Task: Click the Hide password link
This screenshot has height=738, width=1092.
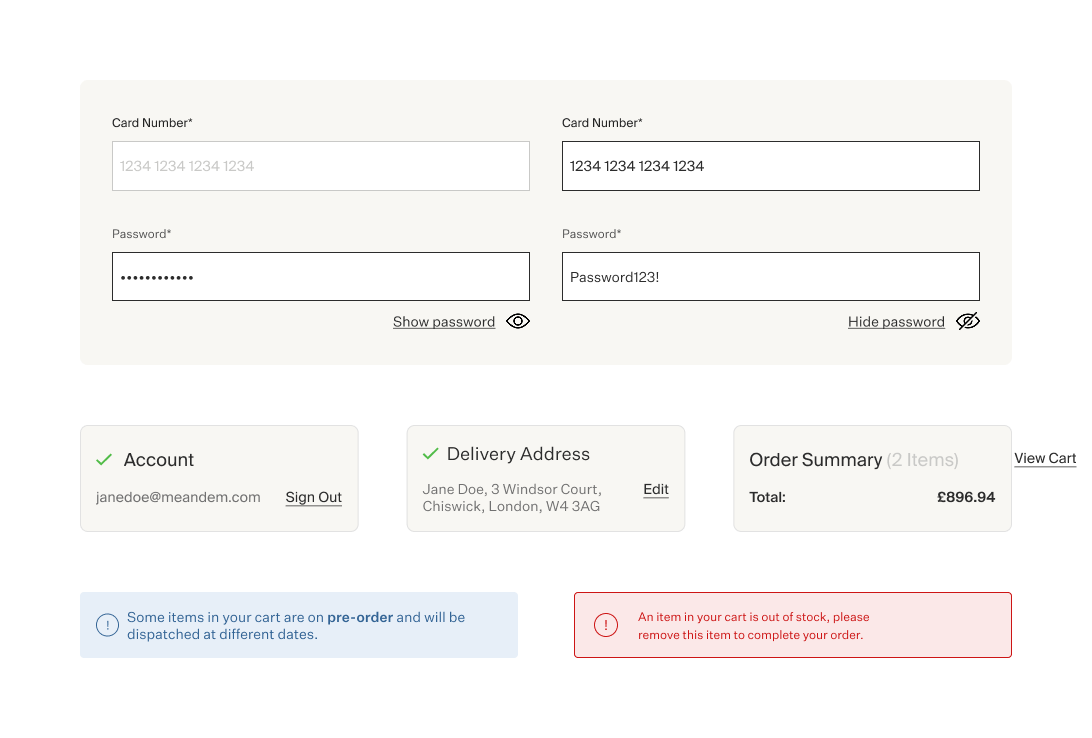Action: [896, 322]
